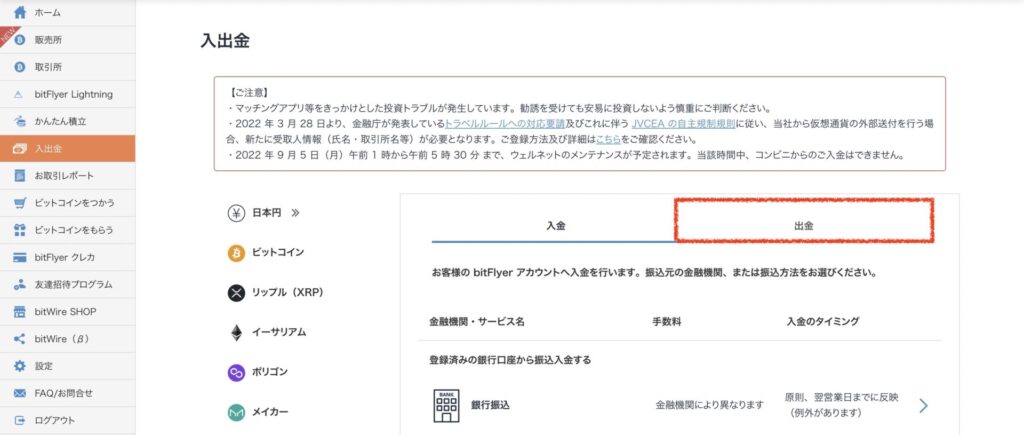Select ポリゴン currency label
Viewport: 1024px width, 435px height.
pos(270,372)
